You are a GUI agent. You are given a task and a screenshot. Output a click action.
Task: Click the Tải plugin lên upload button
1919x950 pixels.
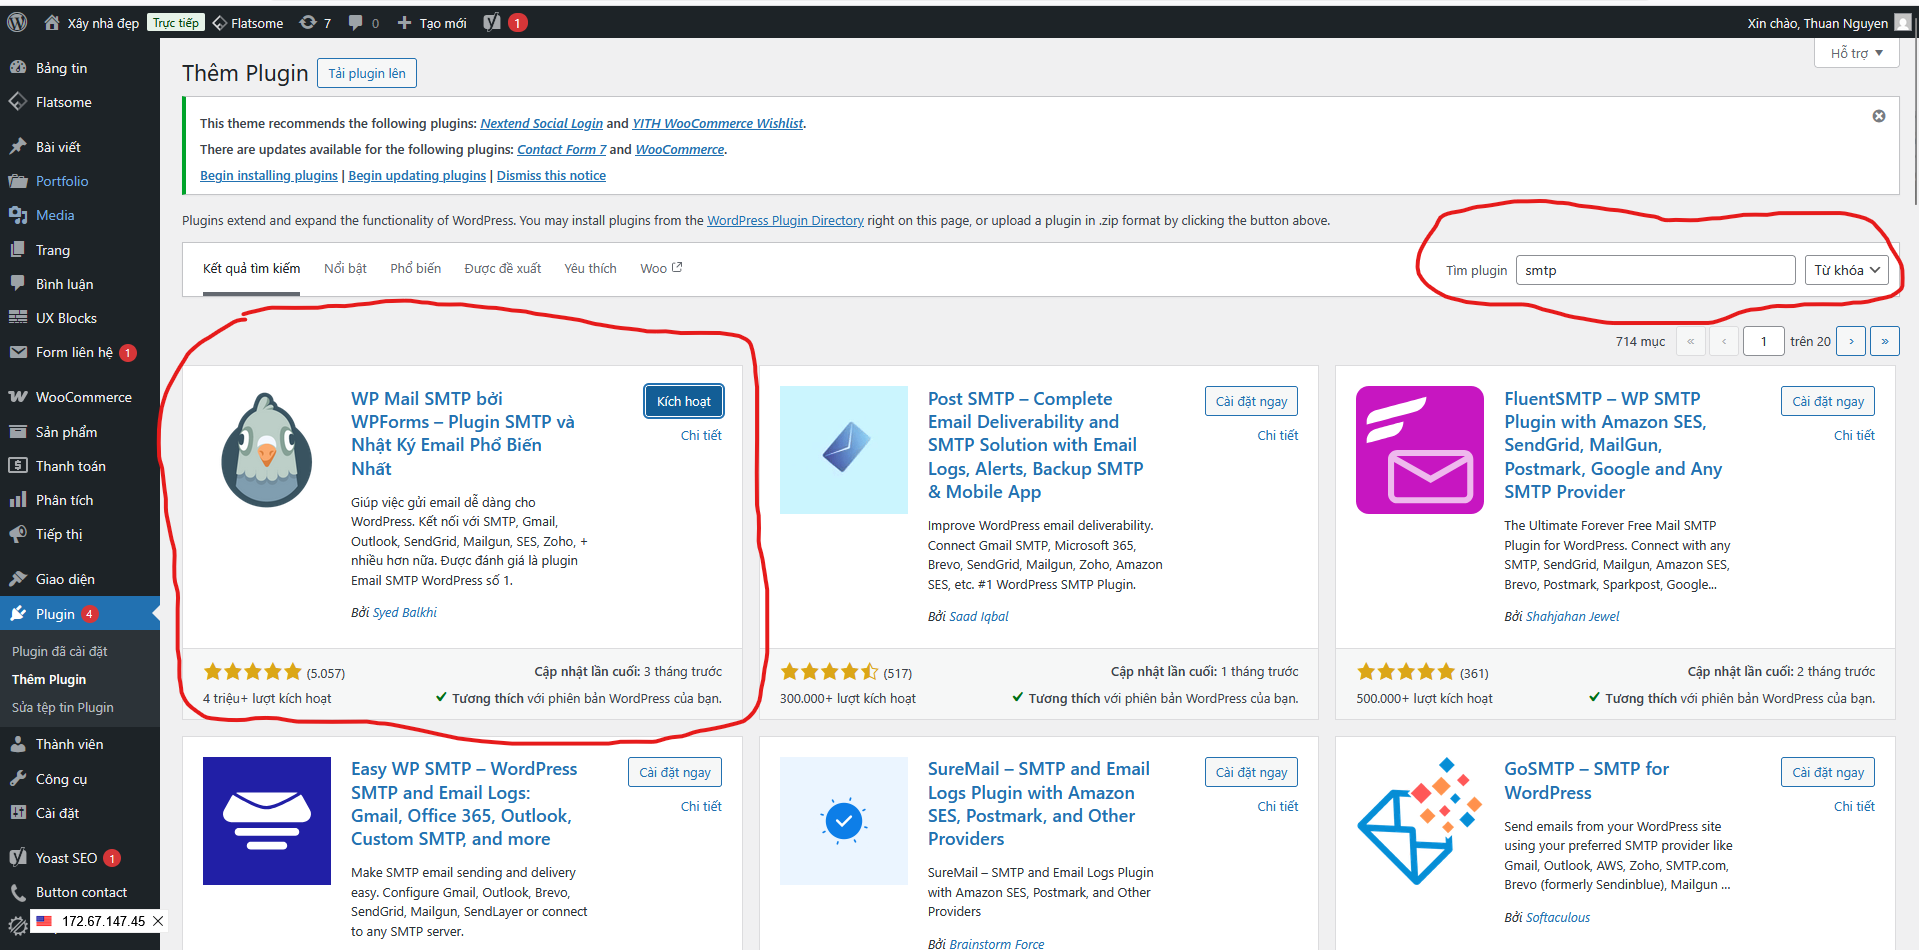tap(367, 73)
